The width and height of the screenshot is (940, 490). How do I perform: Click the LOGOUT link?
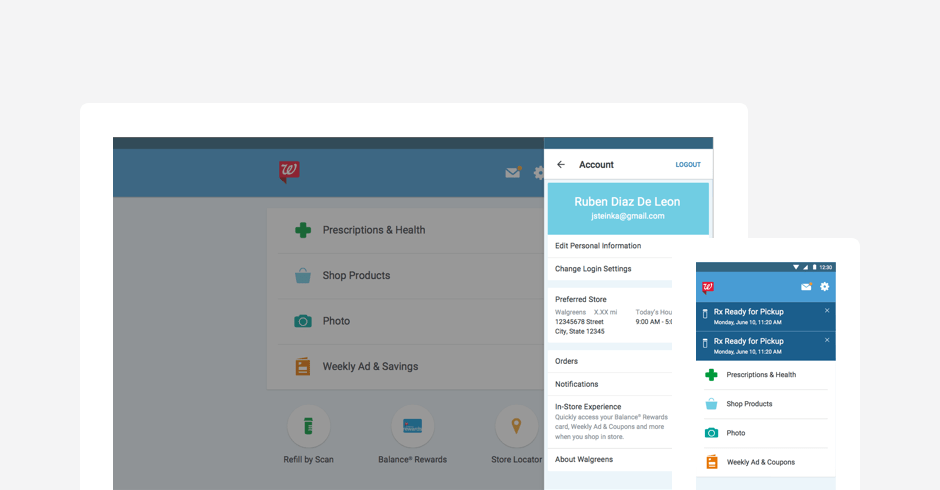point(688,165)
